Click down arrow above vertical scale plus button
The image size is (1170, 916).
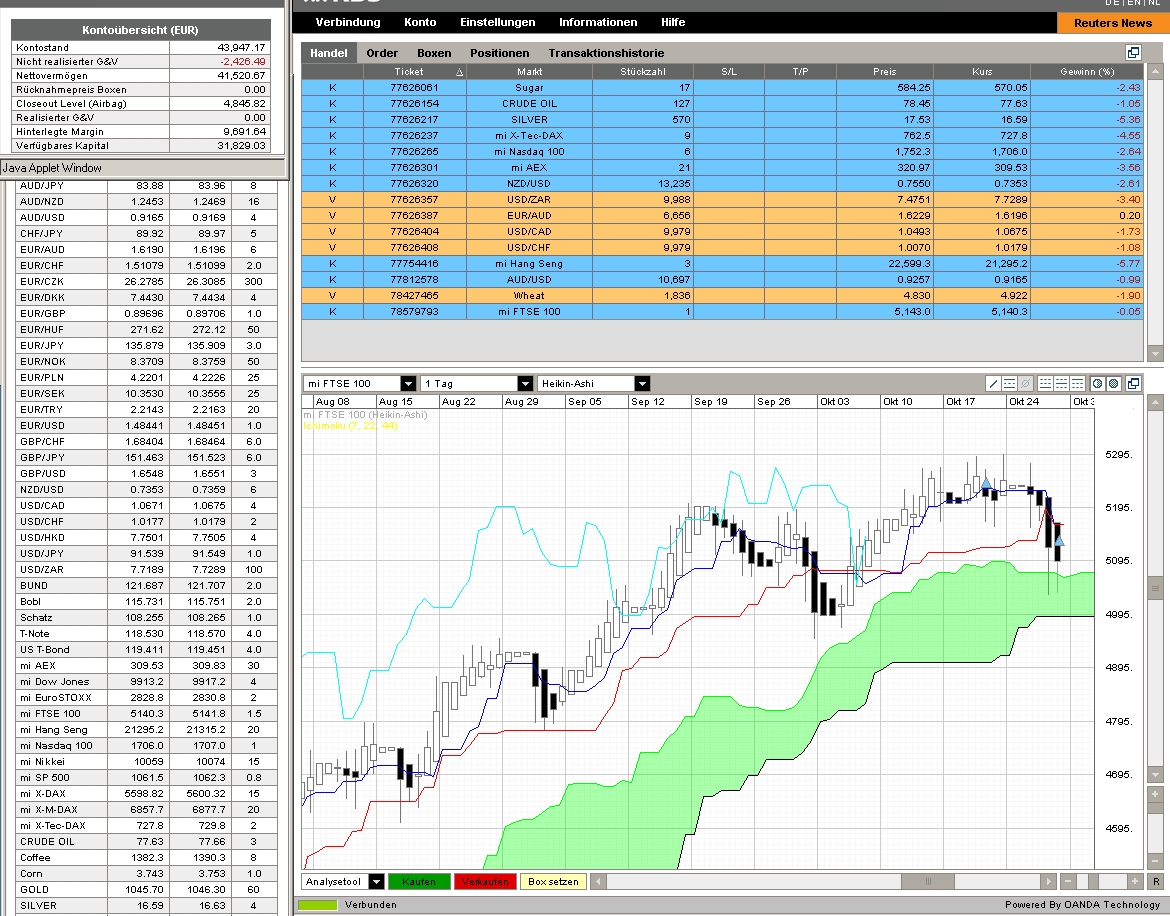(x=1156, y=776)
